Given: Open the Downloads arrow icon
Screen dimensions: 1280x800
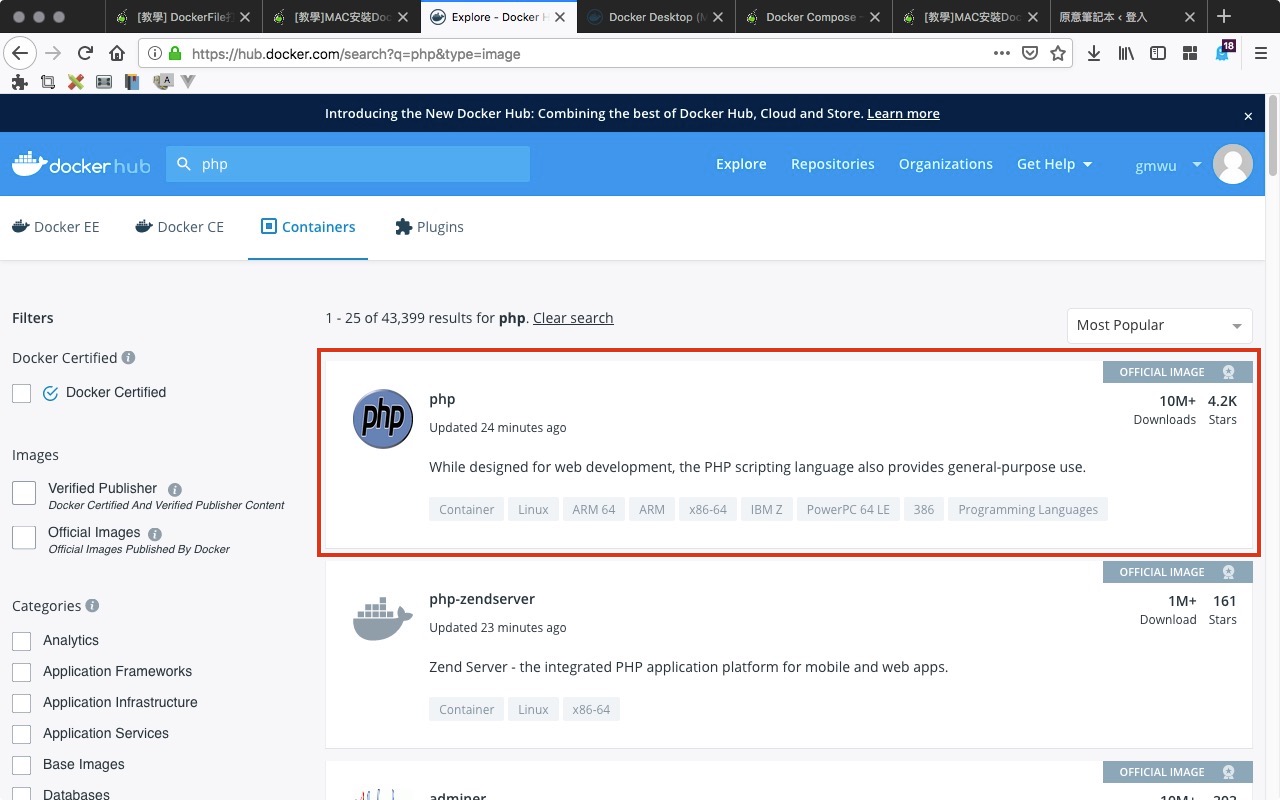Looking at the screenshot, I should click(1094, 54).
